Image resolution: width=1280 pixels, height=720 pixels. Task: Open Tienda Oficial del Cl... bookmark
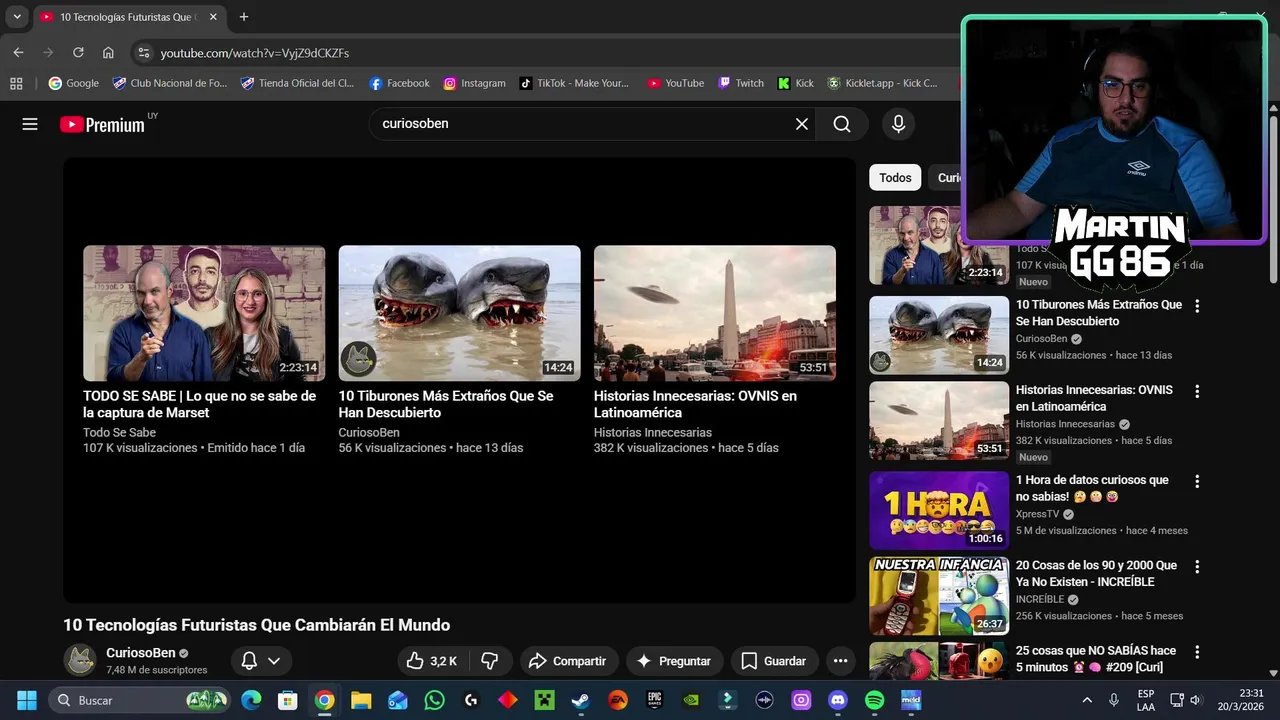coord(297,83)
